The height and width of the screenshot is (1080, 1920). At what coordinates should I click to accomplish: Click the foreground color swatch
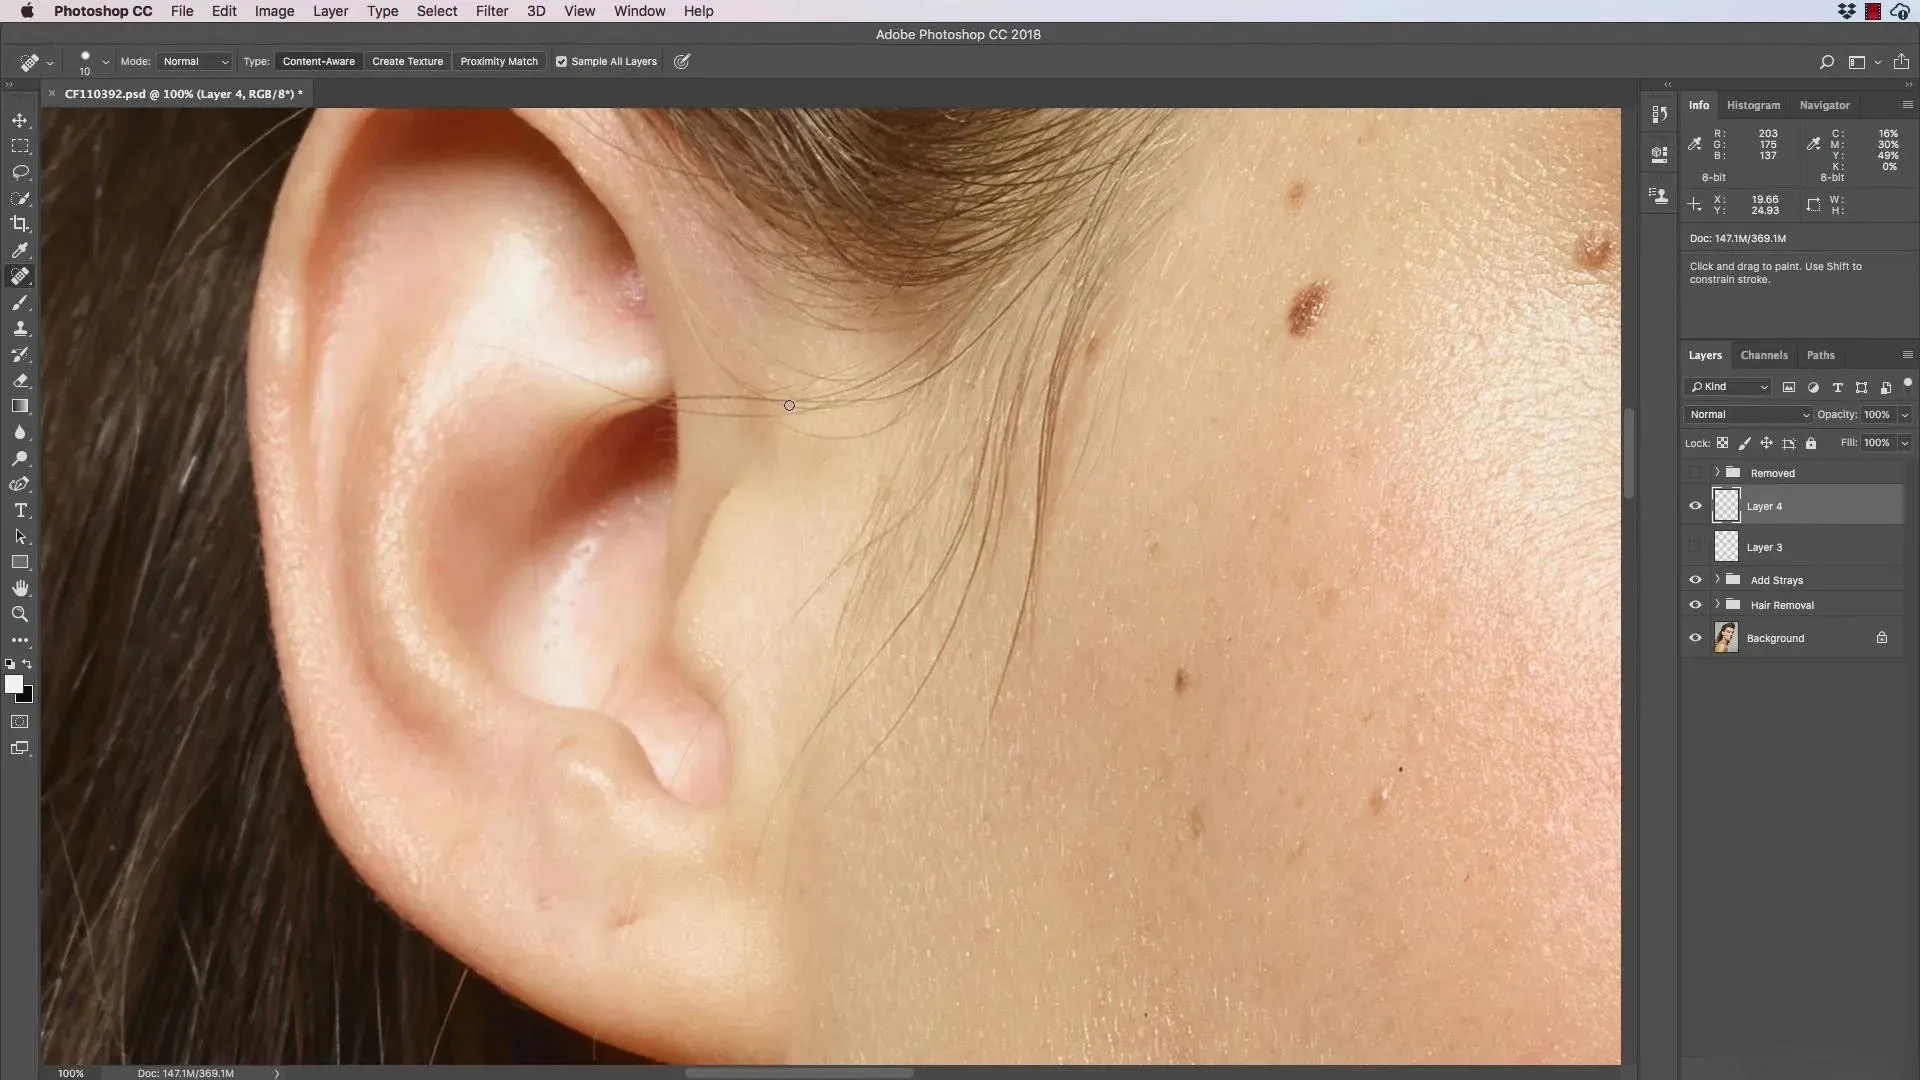[x=13, y=684]
